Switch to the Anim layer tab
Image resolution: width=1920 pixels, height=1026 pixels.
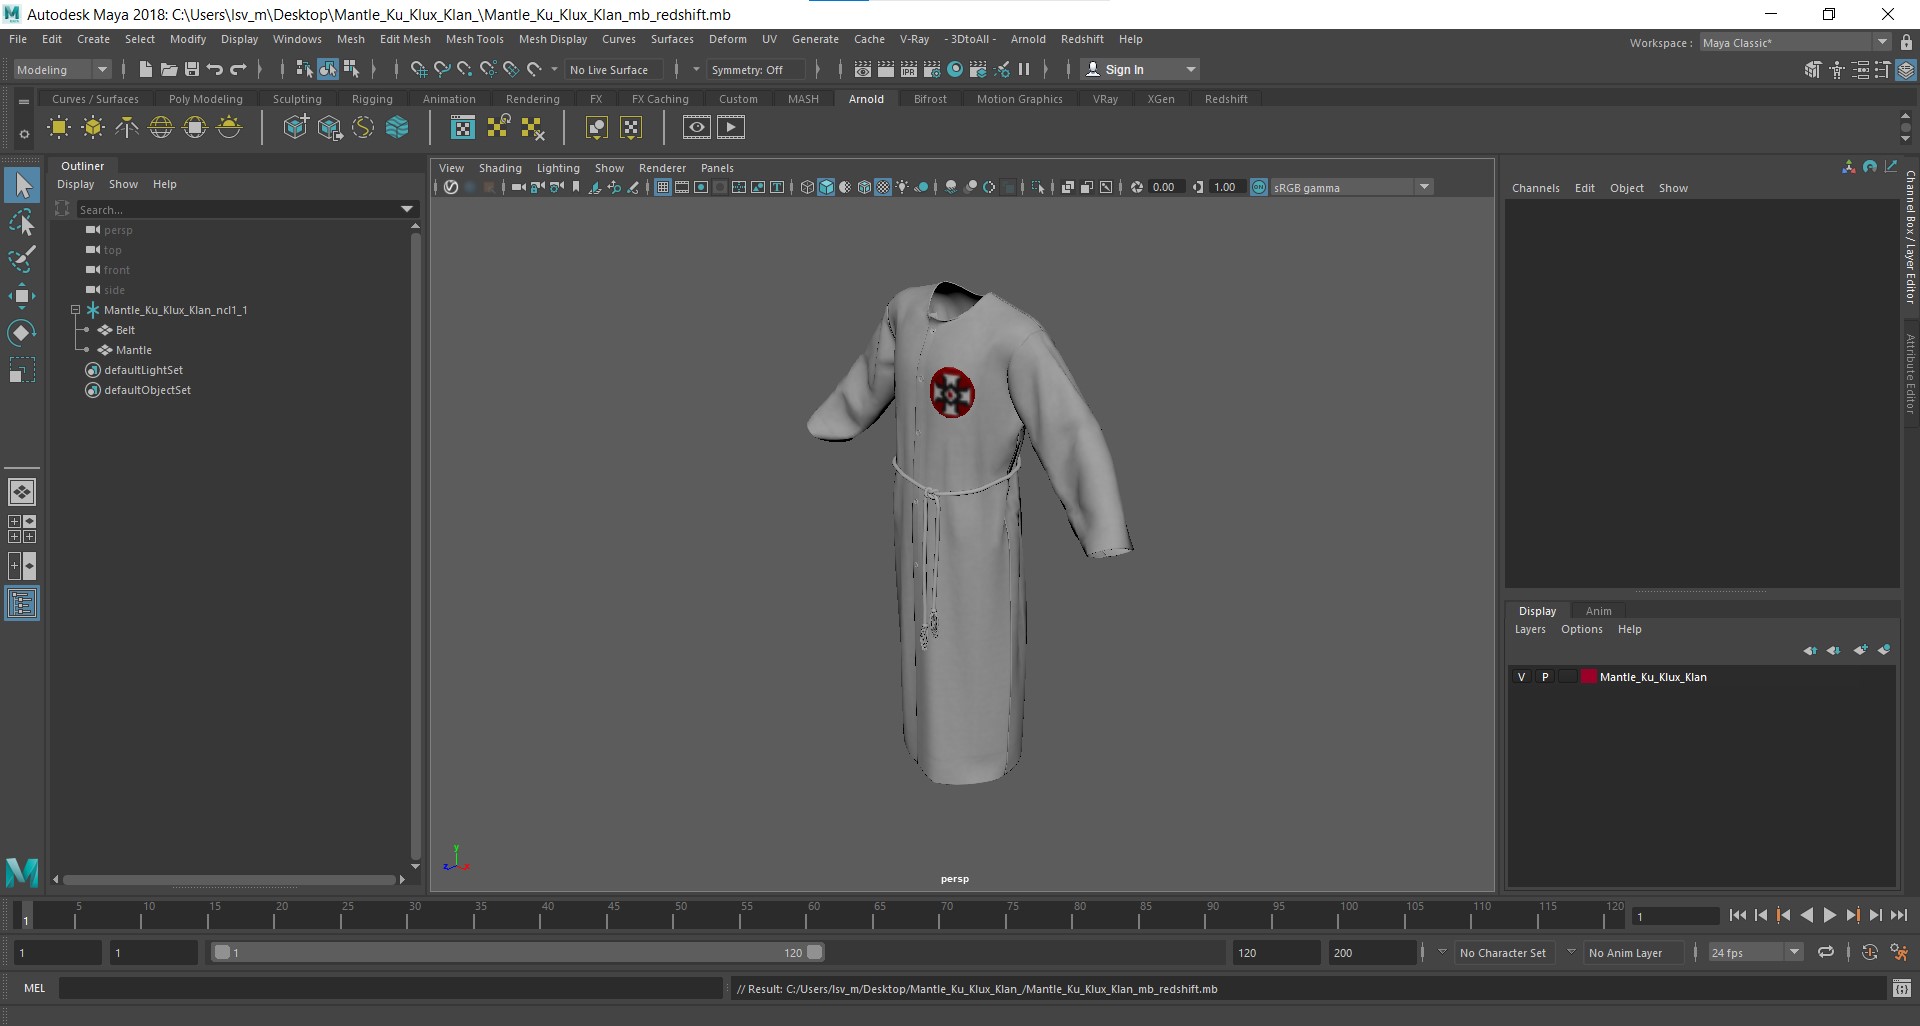[1598, 611]
